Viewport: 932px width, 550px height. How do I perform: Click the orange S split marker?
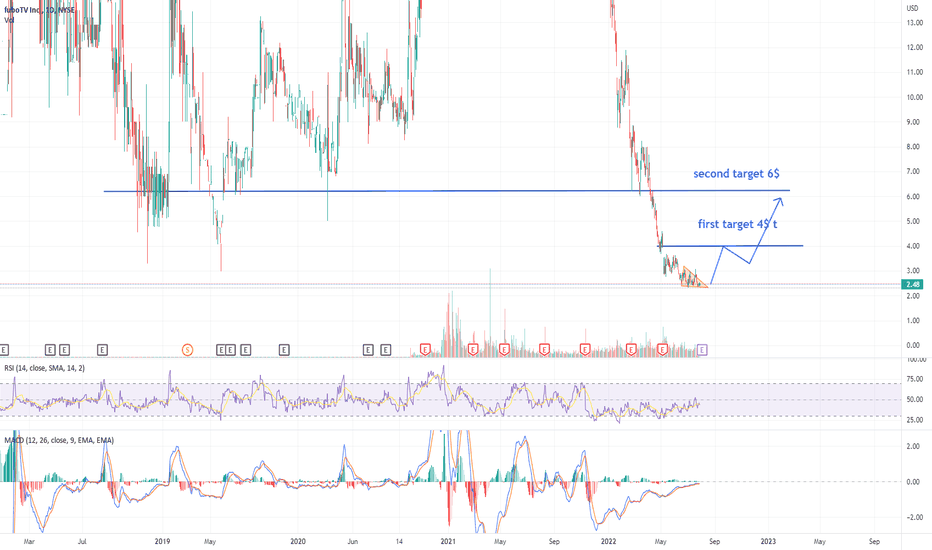(187, 350)
